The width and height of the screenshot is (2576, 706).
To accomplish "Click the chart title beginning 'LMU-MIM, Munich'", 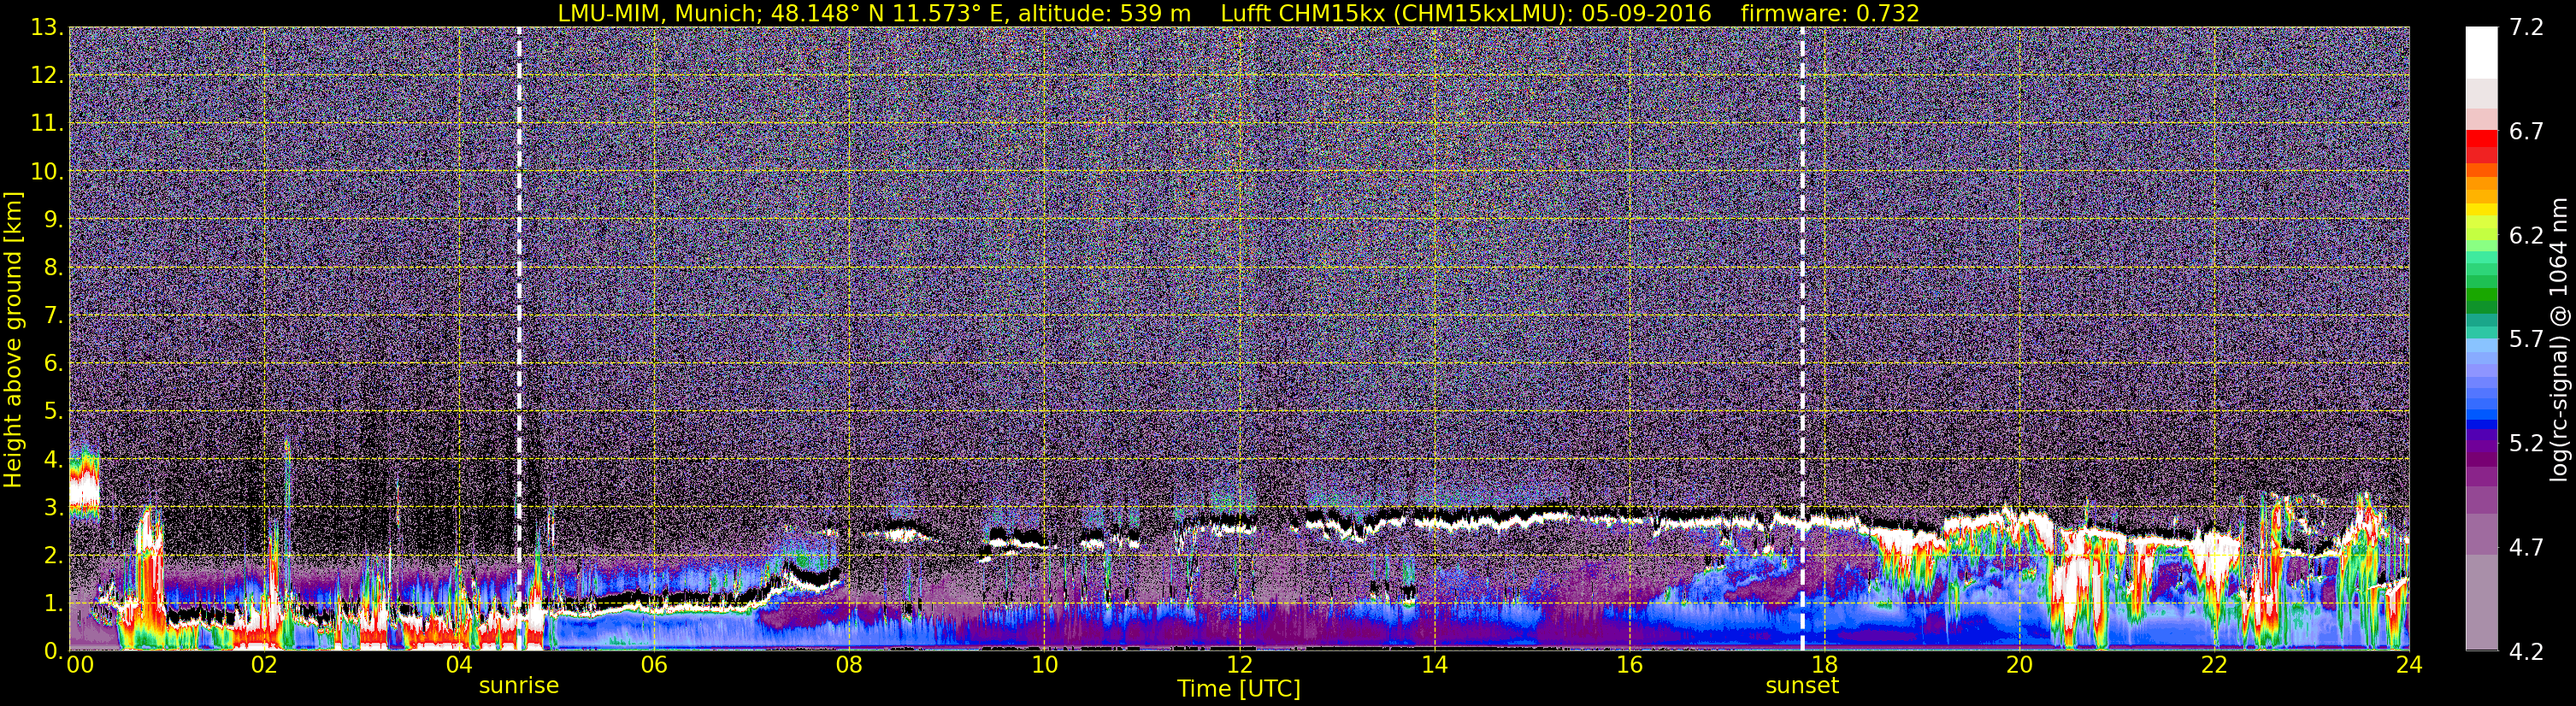I will 1238,13.
